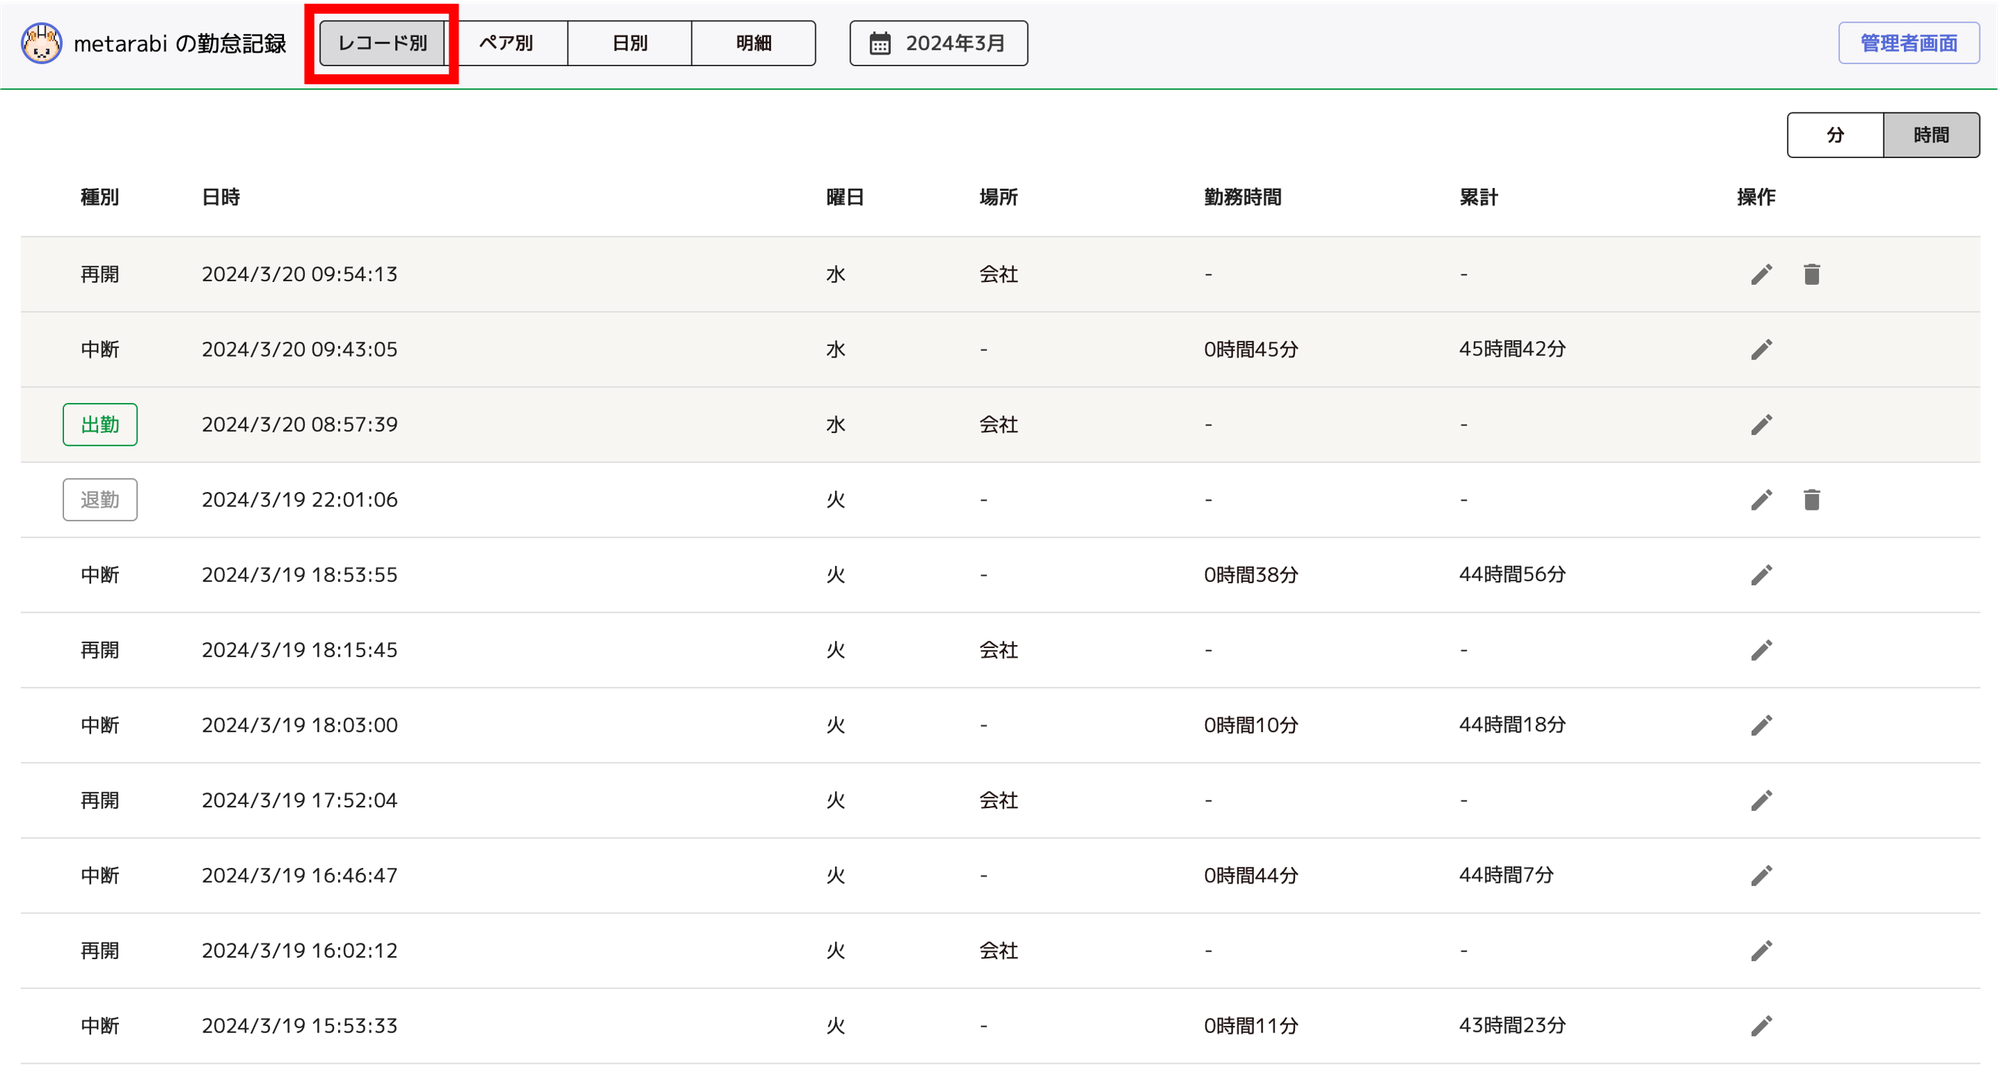Edit the 2024/3/19 16:46:47 record

pyautogui.click(x=1761, y=876)
